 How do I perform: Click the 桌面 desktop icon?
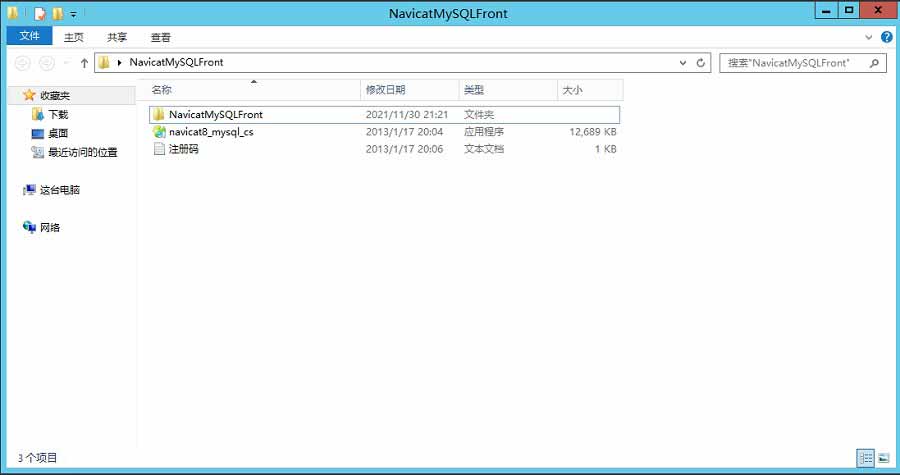38,134
